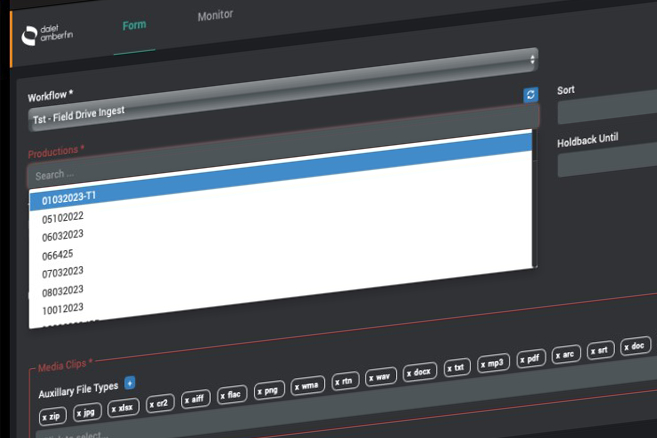Screen dimensions: 657x438
Task: Open the Form tab
Action: (x=134, y=26)
